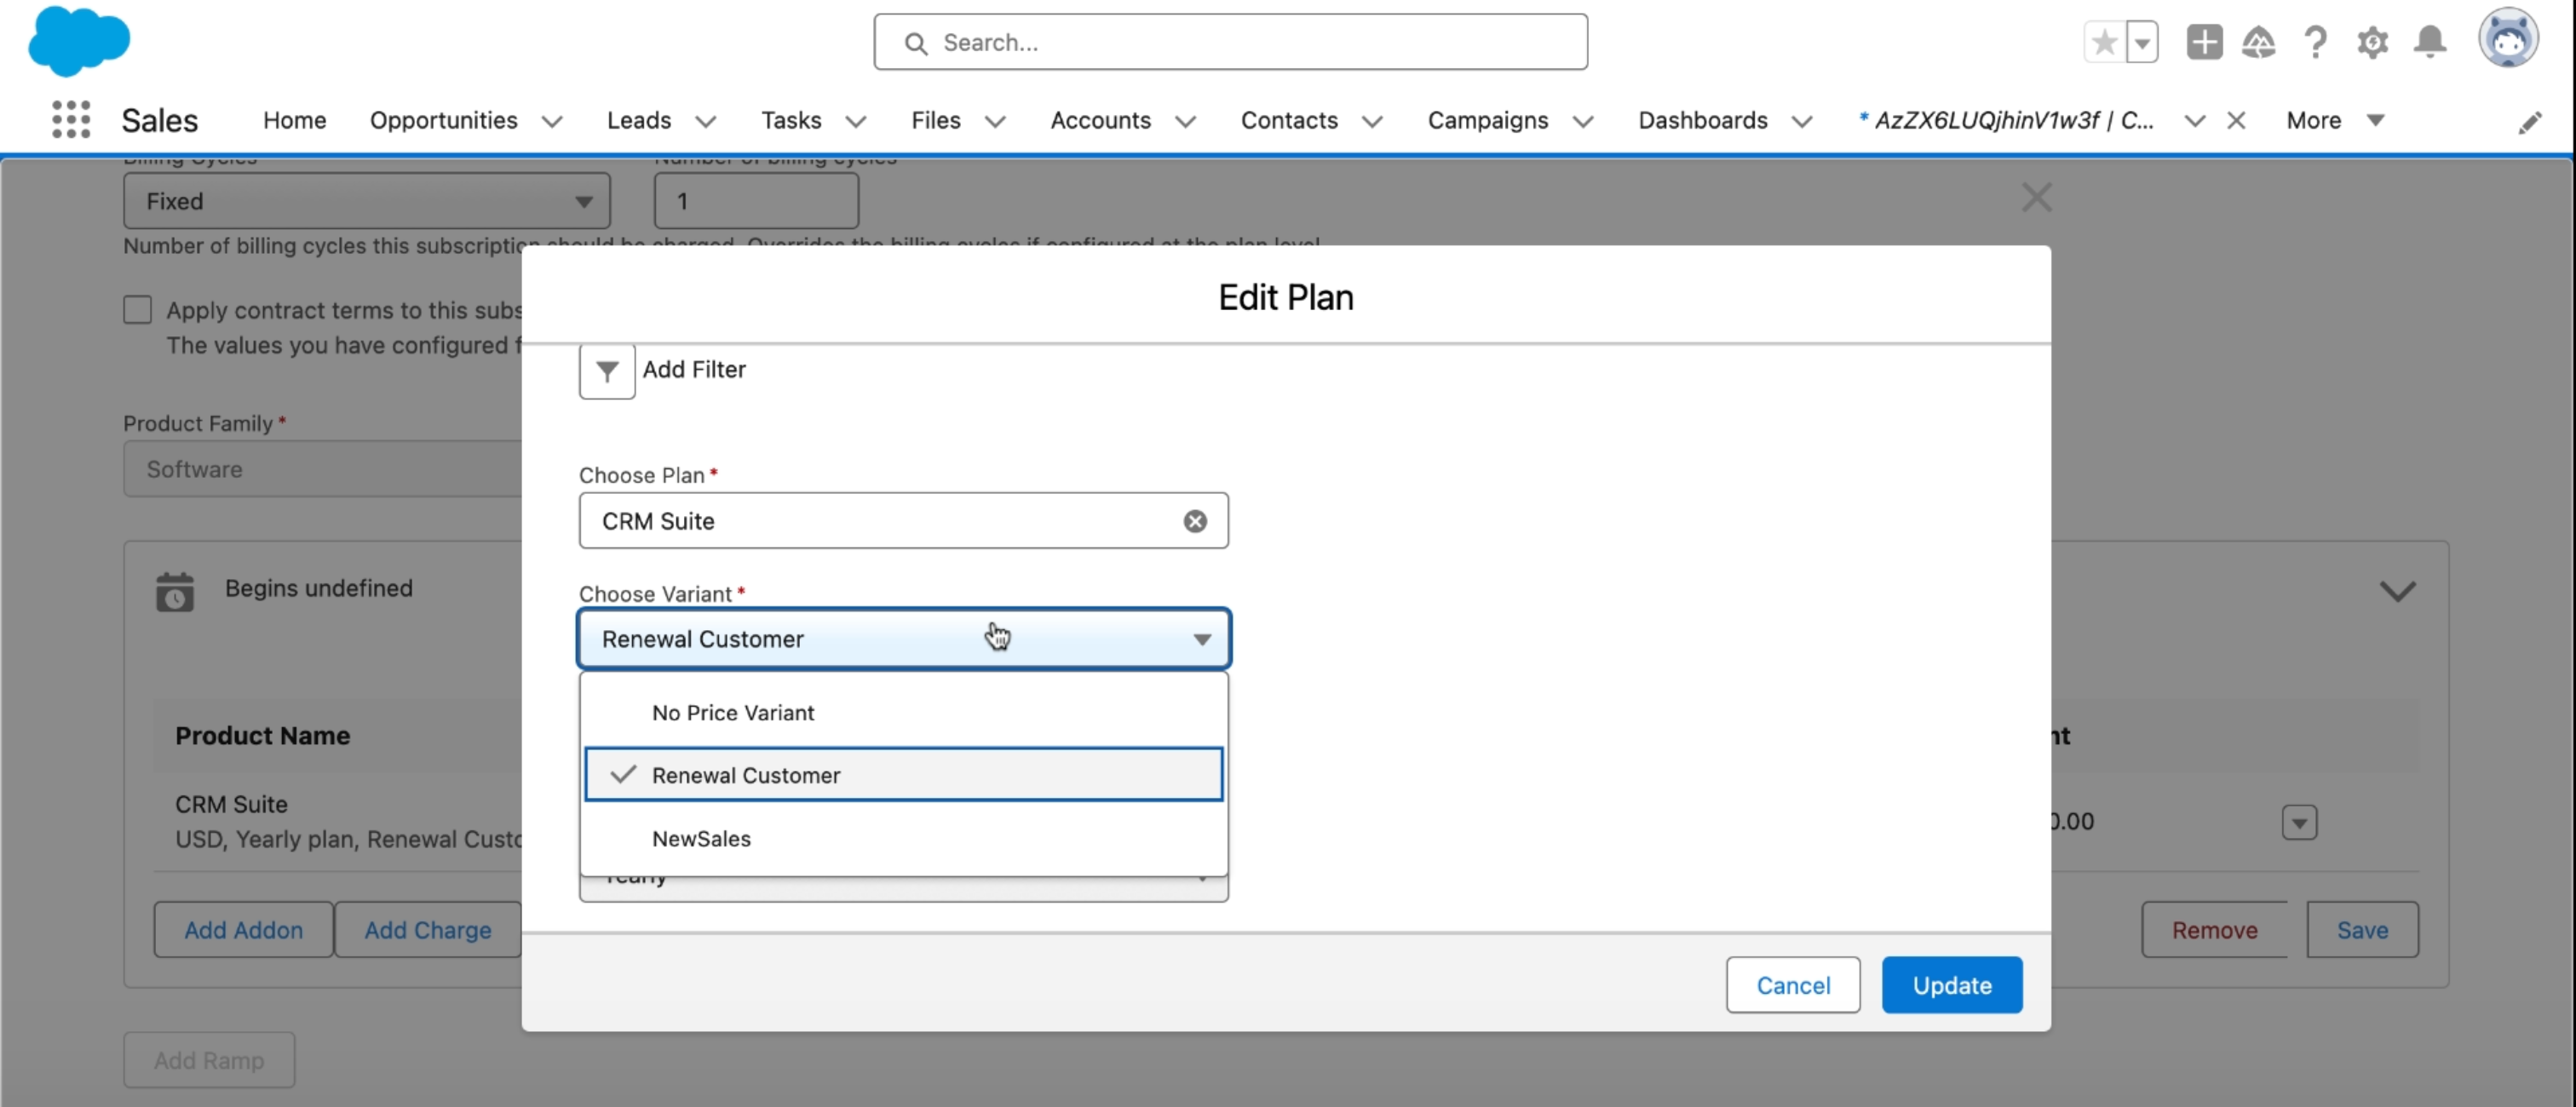The height and width of the screenshot is (1107, 2576).
Task: View notifications bell
Action: click(x=2430, y=42)
